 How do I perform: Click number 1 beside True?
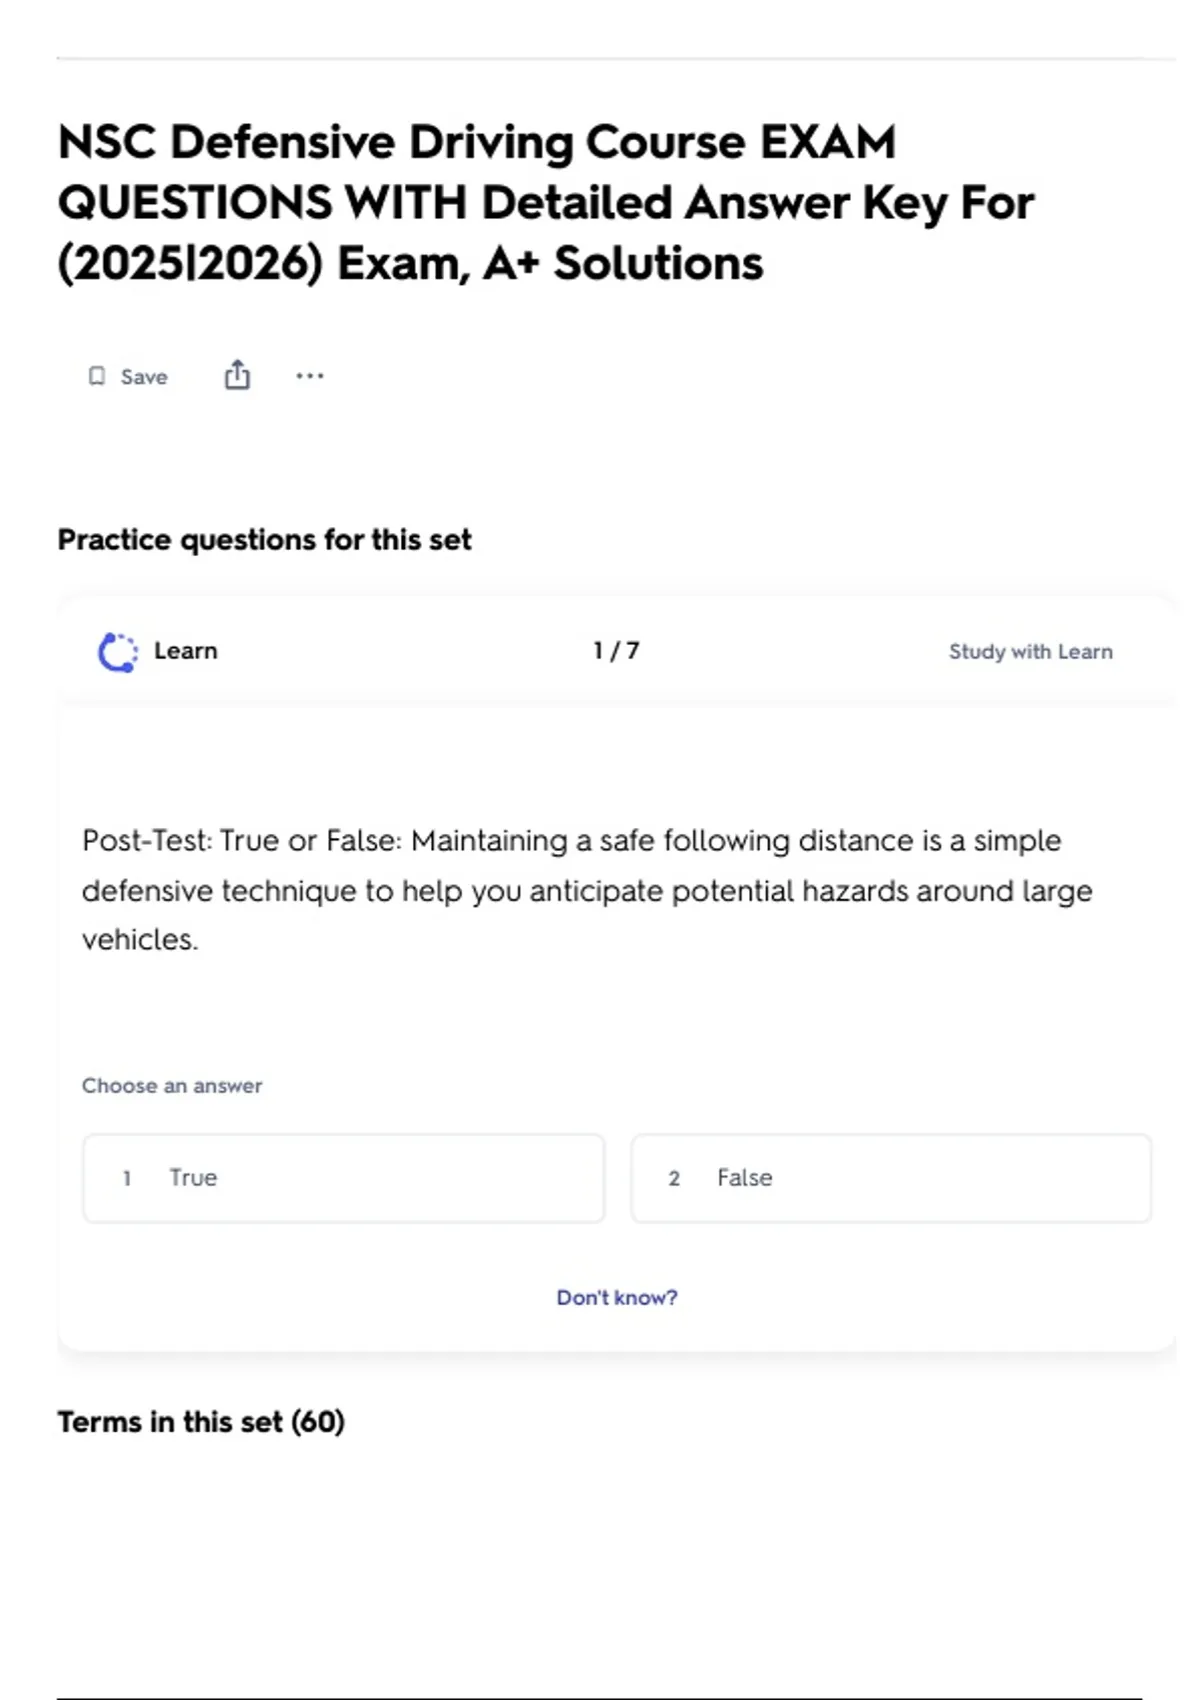127,1178
